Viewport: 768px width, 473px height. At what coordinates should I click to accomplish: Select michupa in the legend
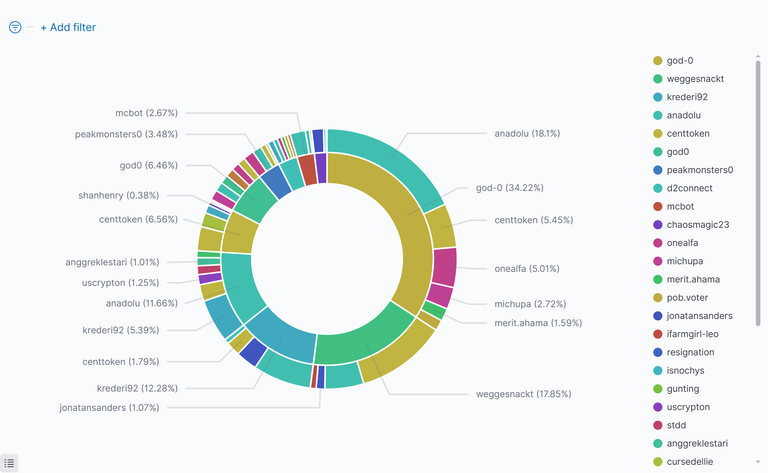pyautogui.click(x=684, y=261)
